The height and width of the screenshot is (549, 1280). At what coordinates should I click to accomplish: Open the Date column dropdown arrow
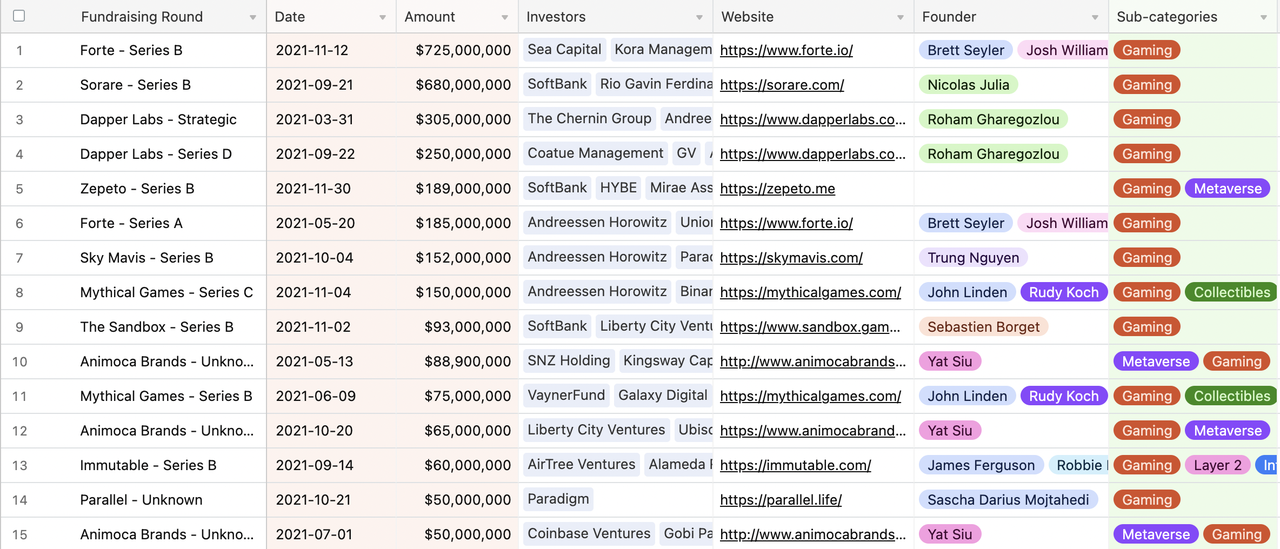coord(382,18)
